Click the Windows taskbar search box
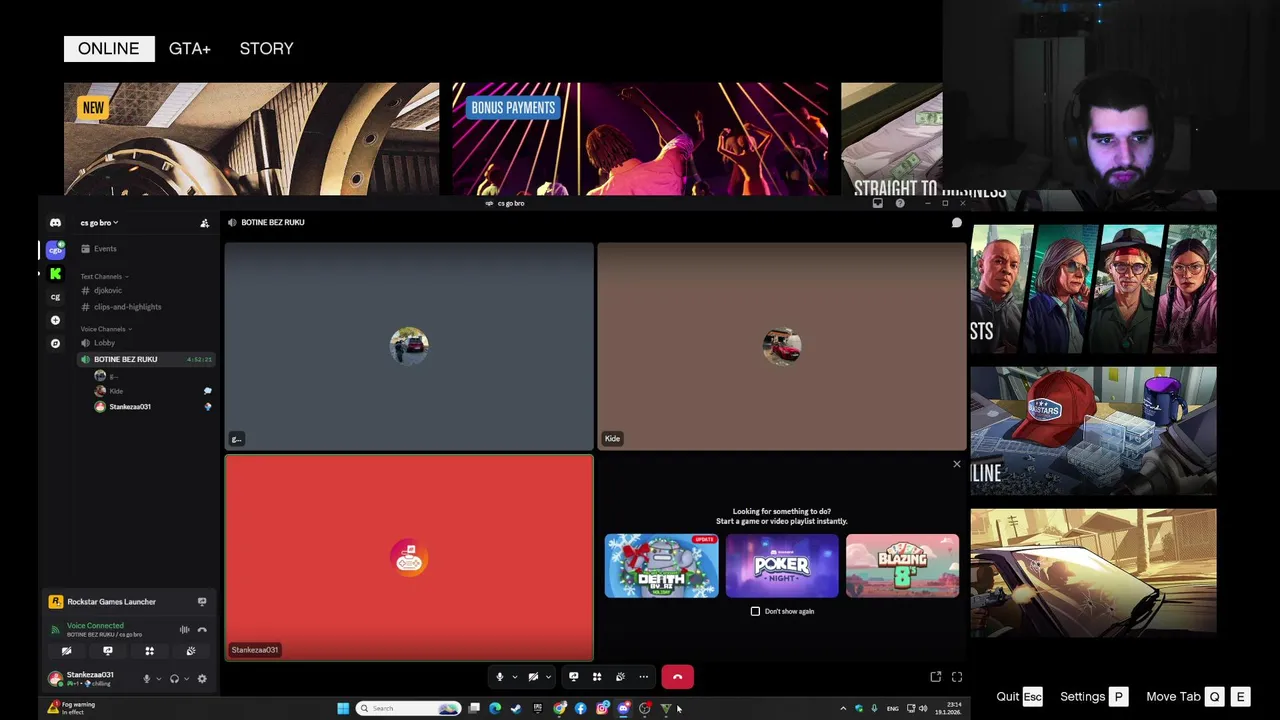This screenshot has width=1280, height=720. tap(409, 708)
